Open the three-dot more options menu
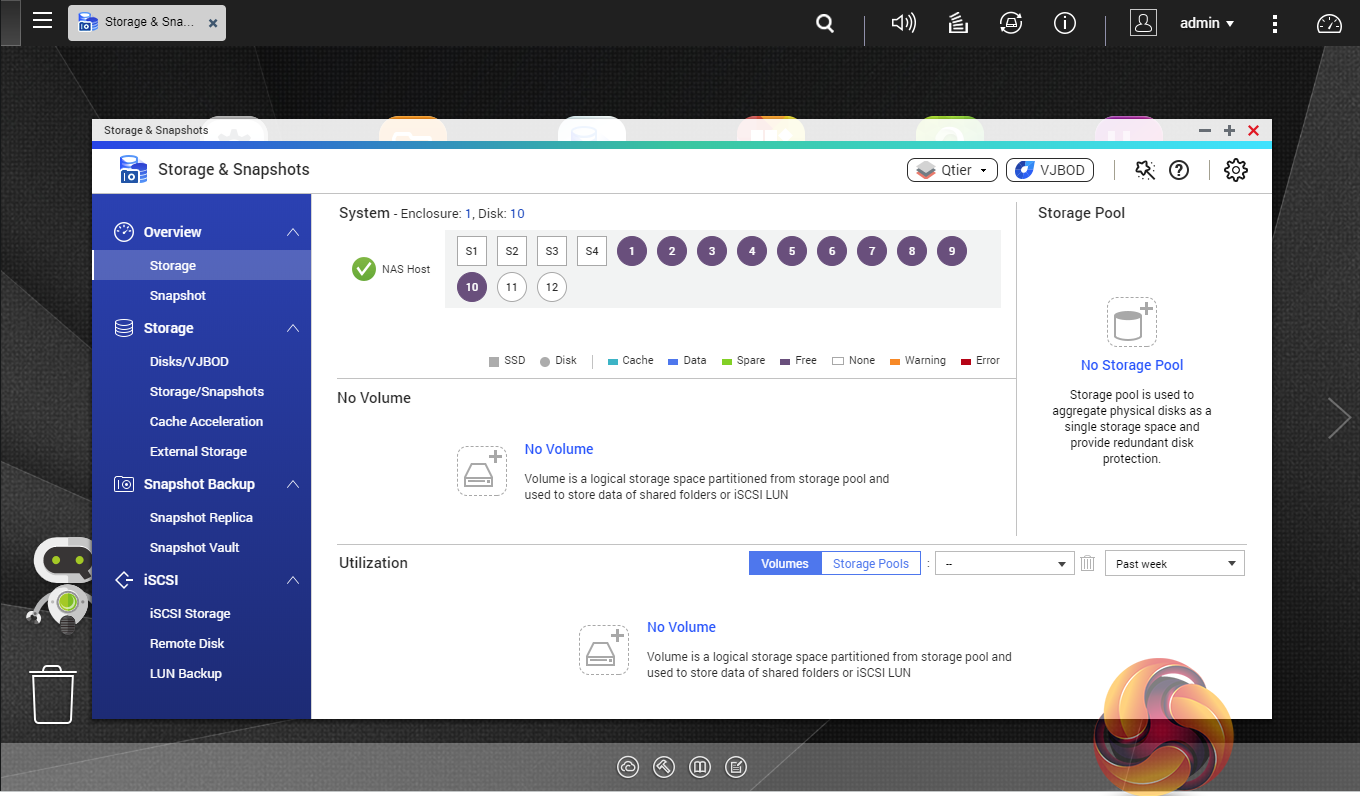Viewport: 1360px width, 796px height. pyautogui.click(x=1274, y=23)
